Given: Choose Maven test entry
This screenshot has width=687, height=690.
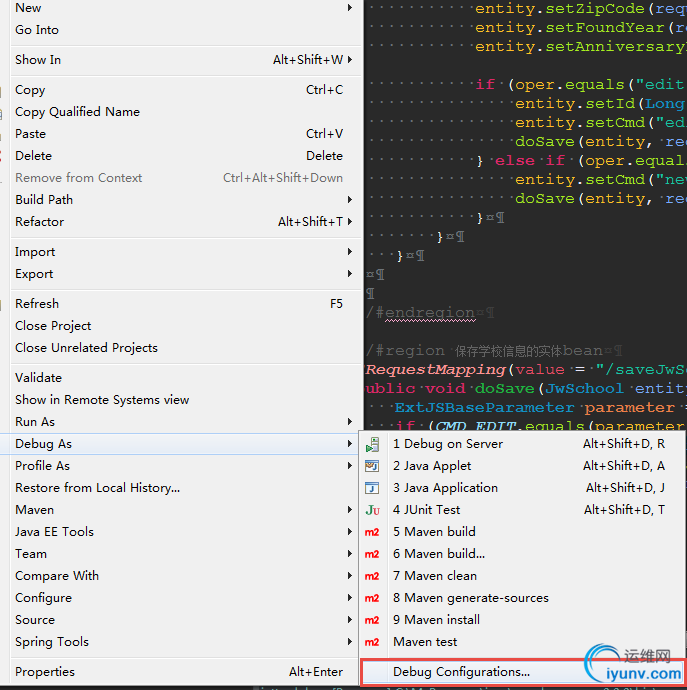Looking at the screenshot, I should [x=522, y=642].
